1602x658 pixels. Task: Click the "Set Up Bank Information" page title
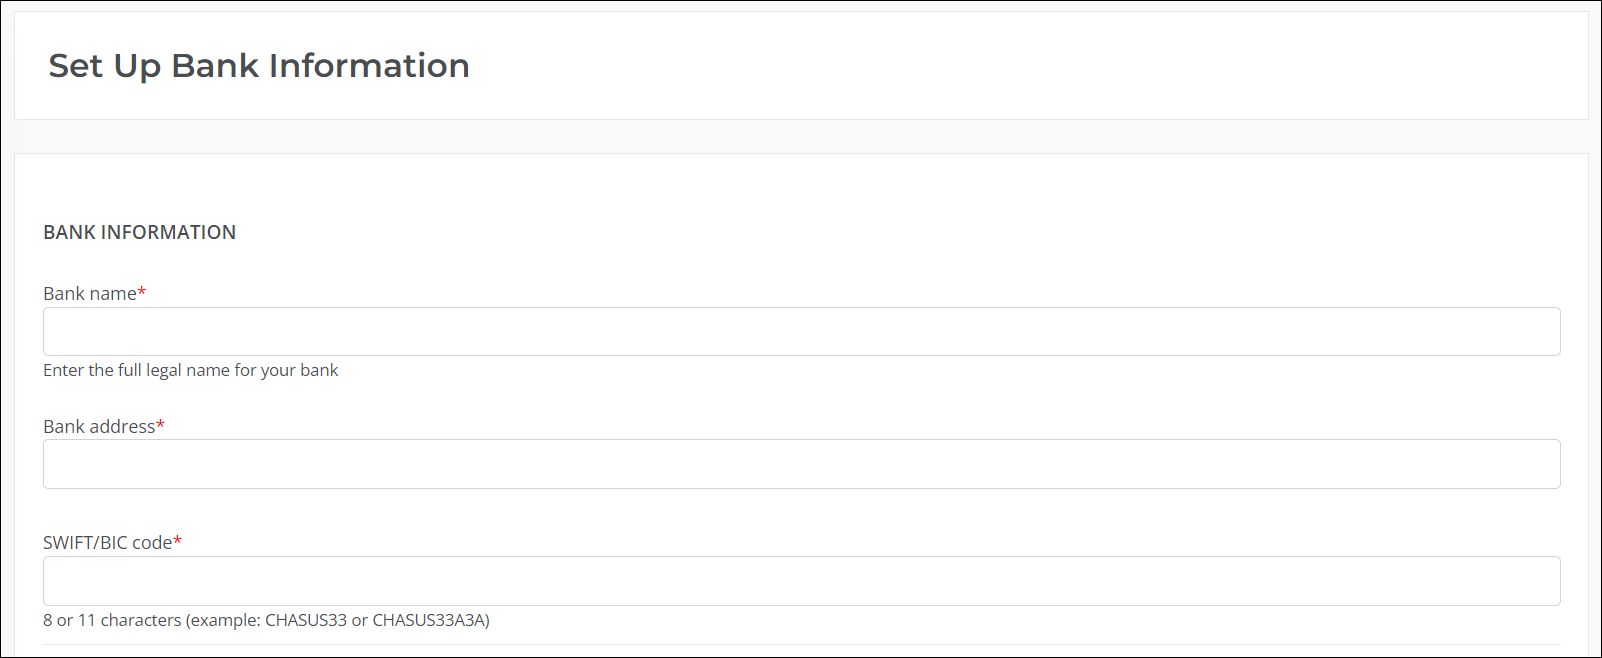pyautogui.click(x=259, y=66)
